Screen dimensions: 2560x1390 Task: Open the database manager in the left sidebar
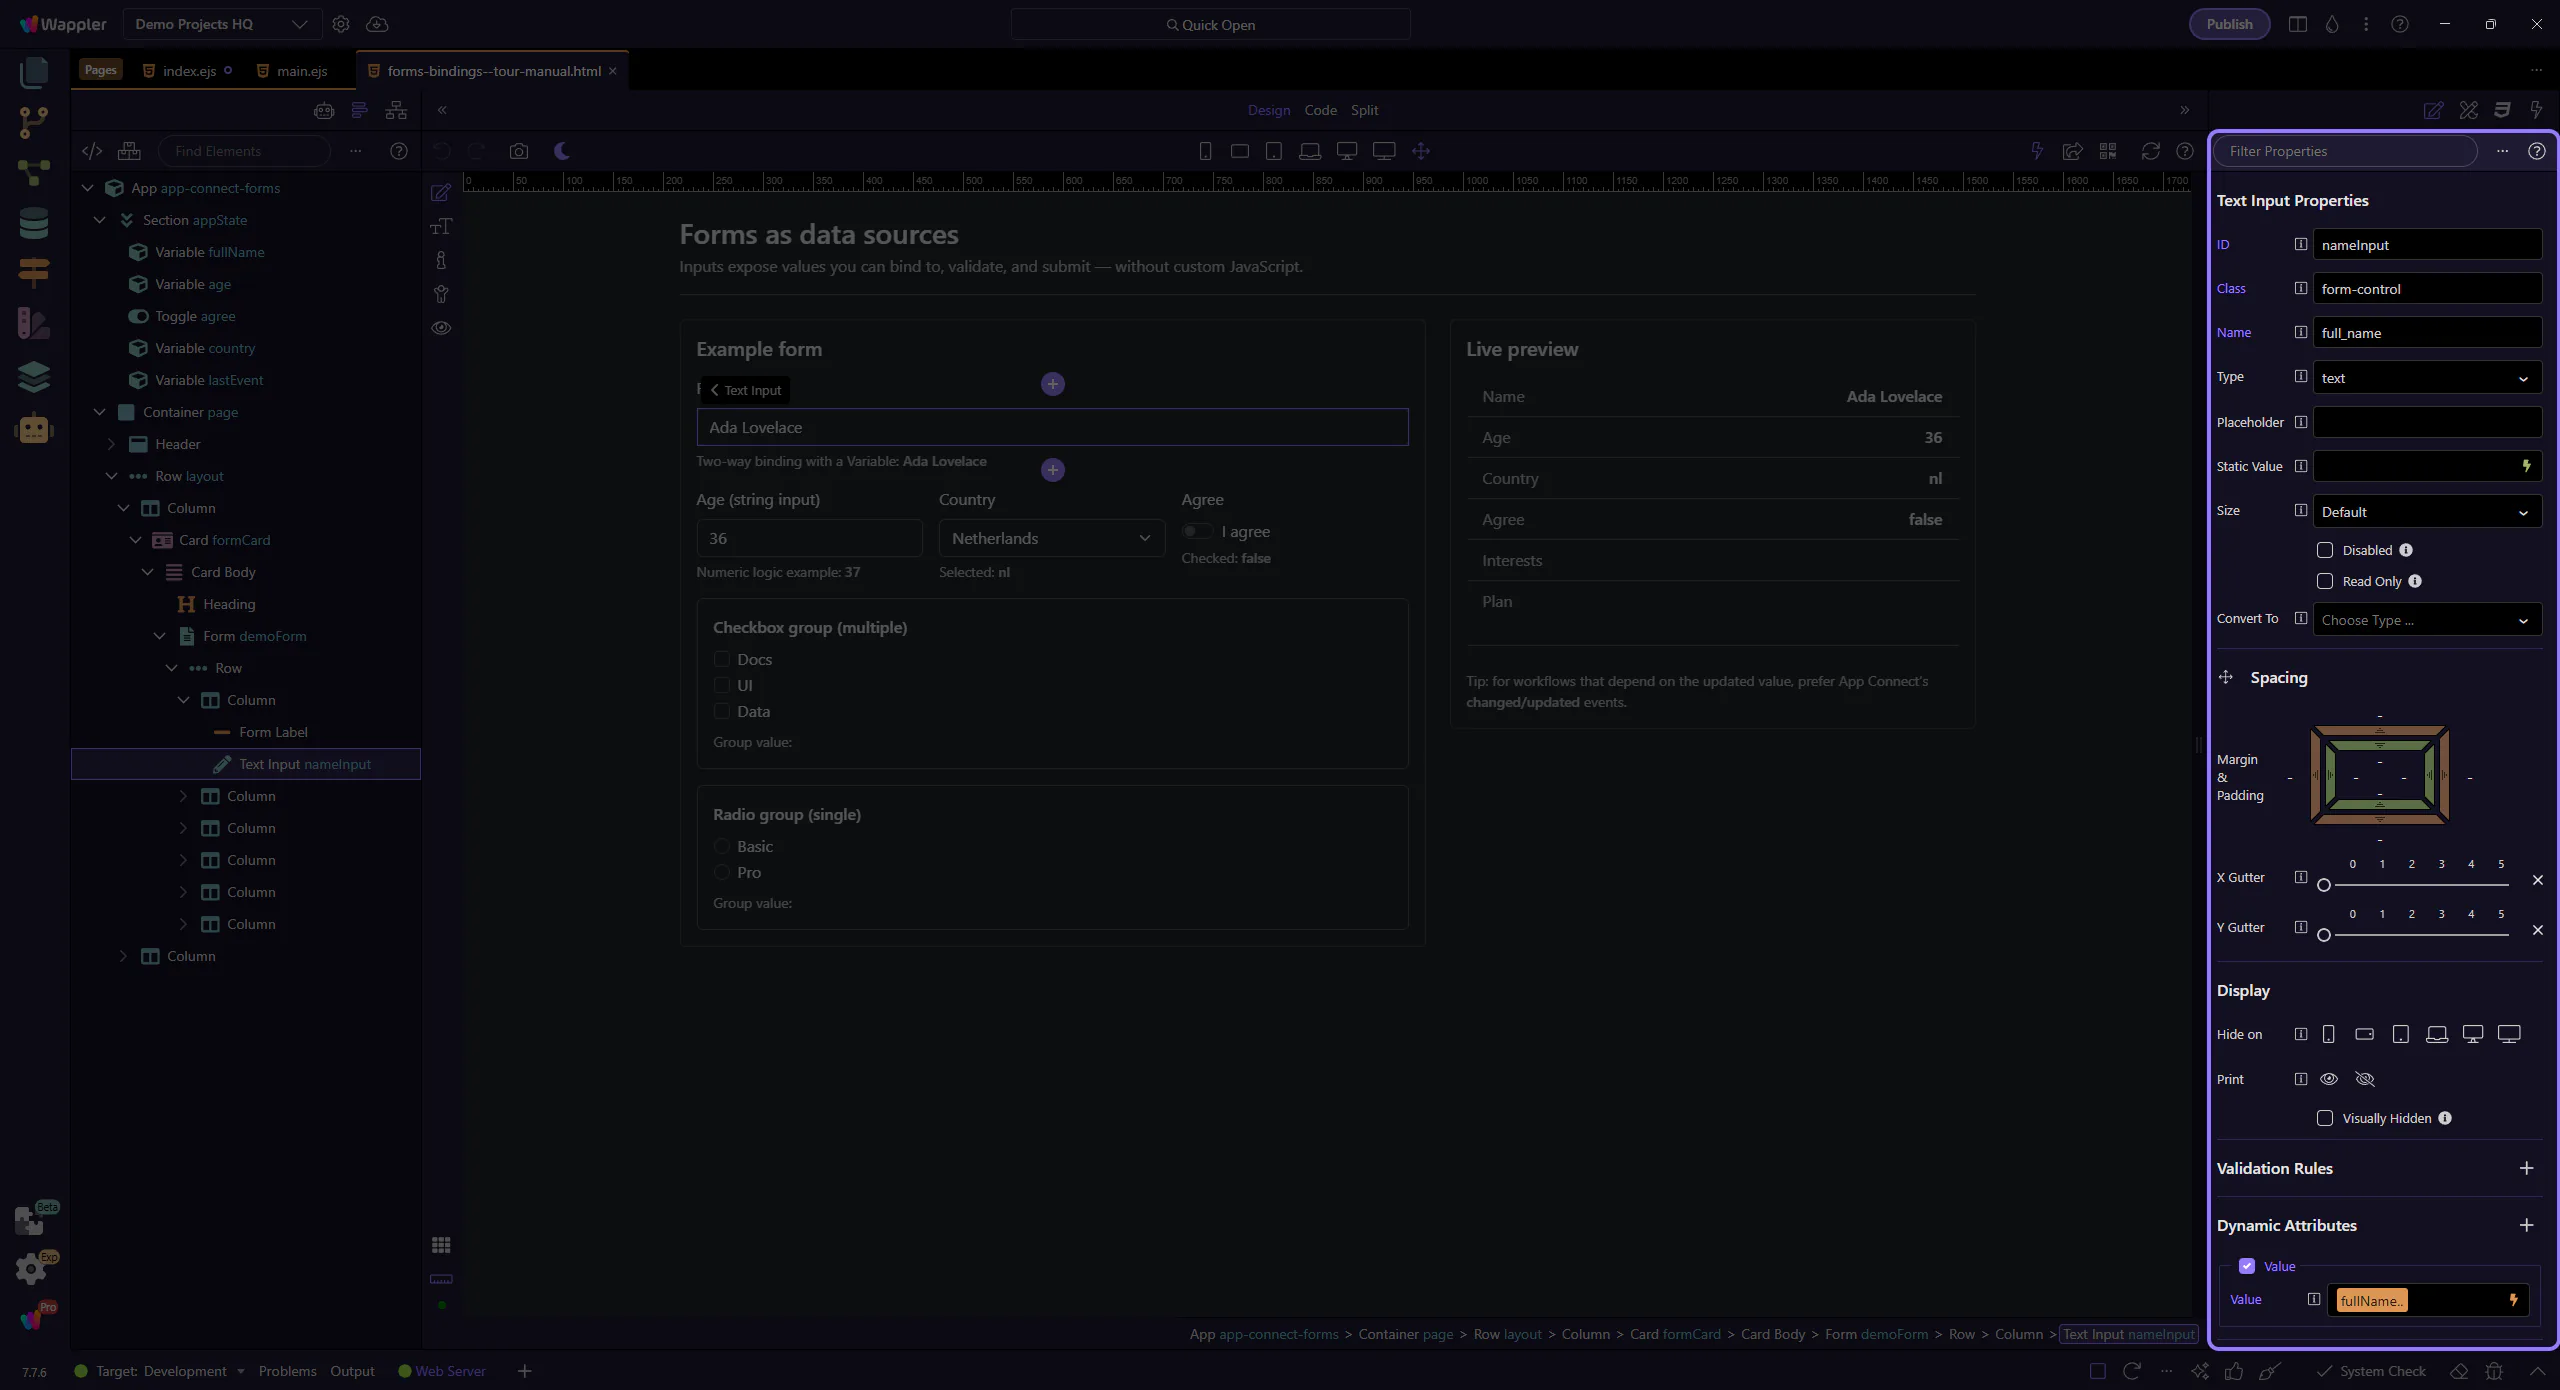click(33, 223)
